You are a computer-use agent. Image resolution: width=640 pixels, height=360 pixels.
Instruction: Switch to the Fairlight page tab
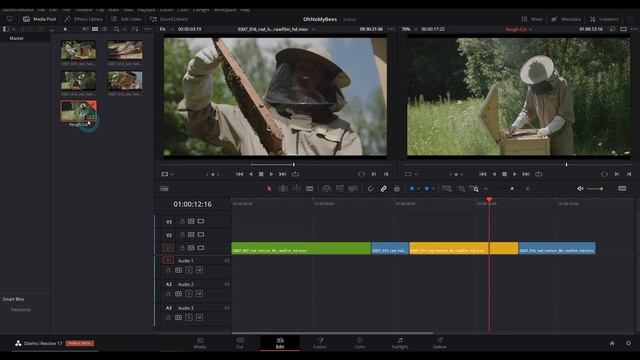400,343
